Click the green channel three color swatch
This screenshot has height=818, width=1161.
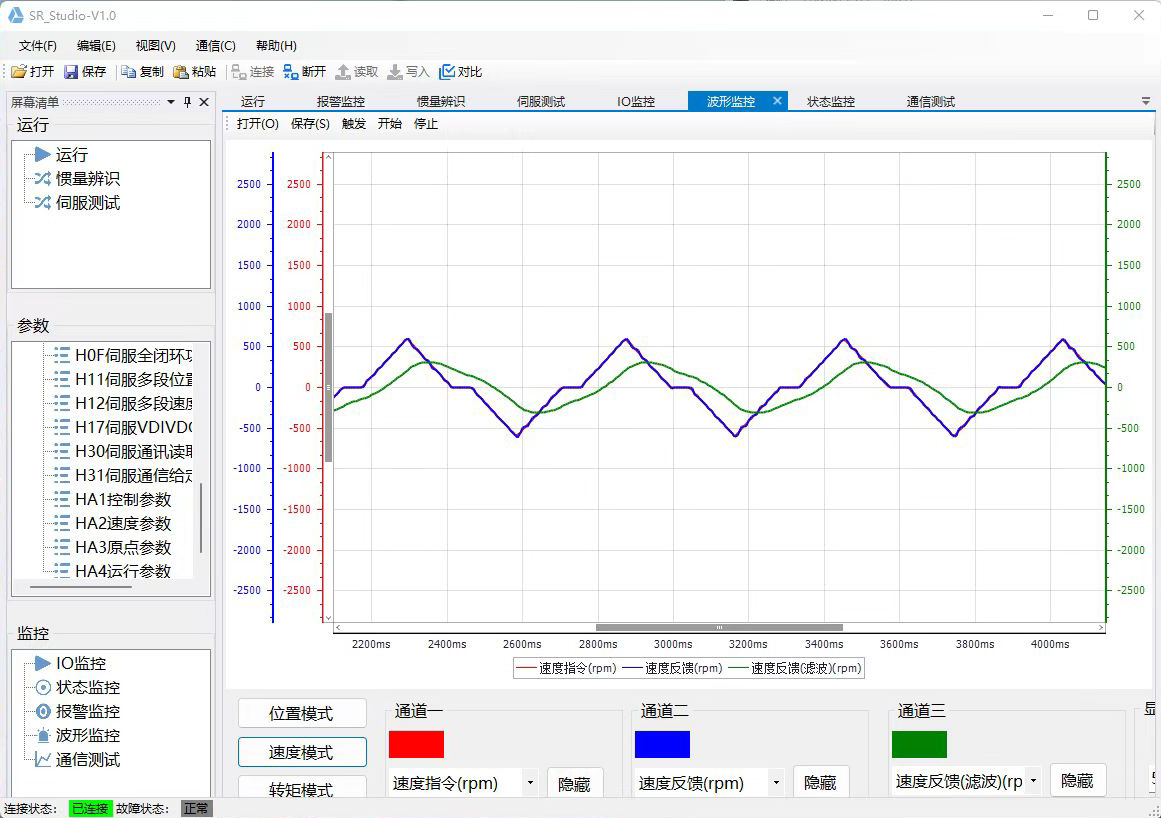coord(919,744)
